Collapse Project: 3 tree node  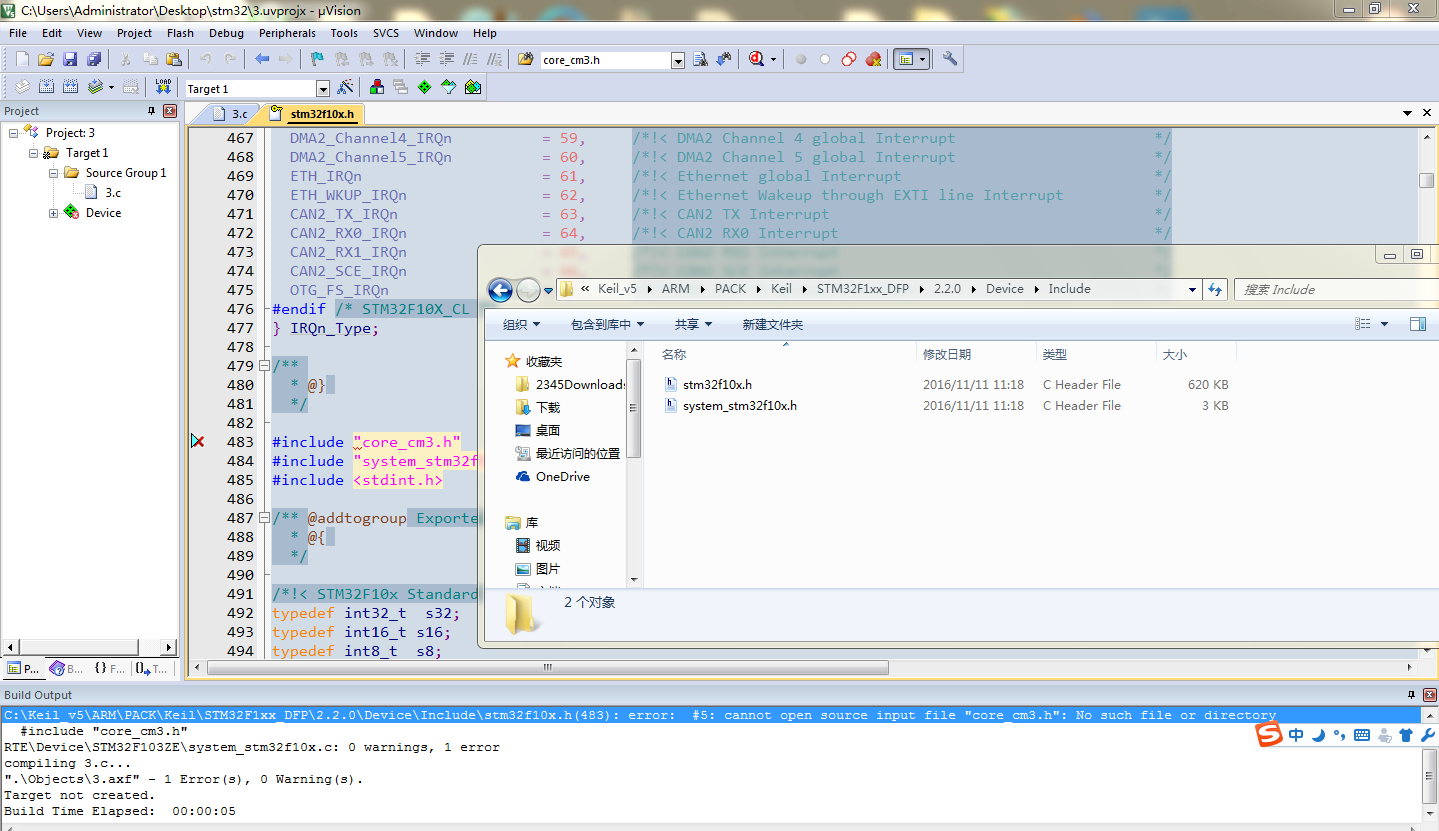click(x=13, y=133)
